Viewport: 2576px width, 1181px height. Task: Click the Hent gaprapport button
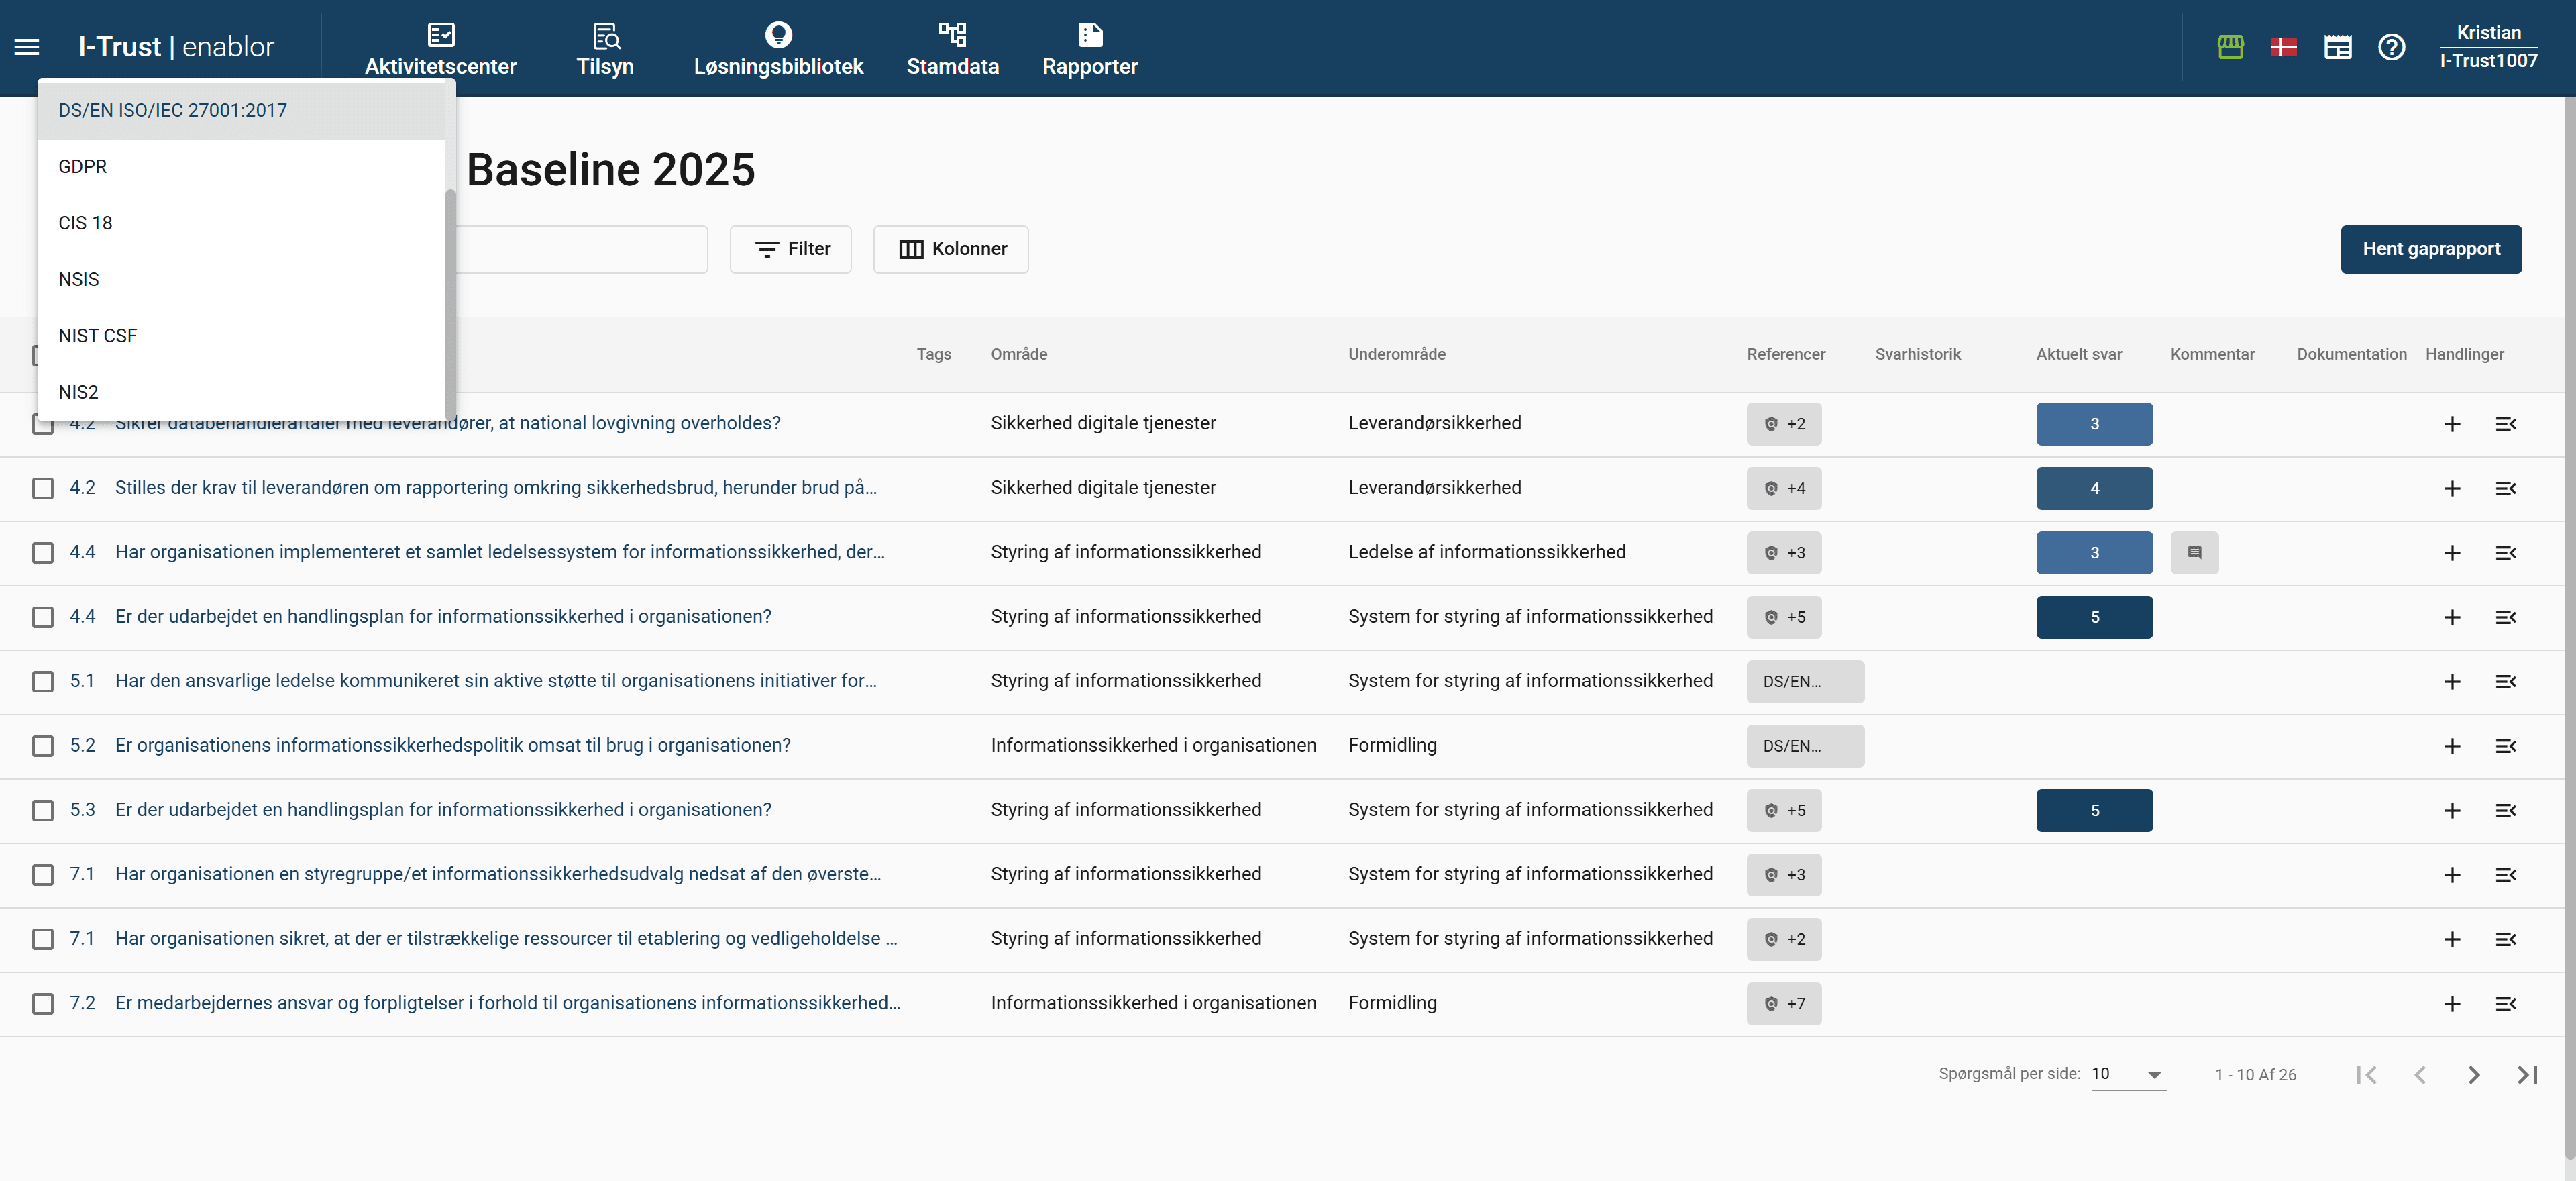[x=2430, y=249]
